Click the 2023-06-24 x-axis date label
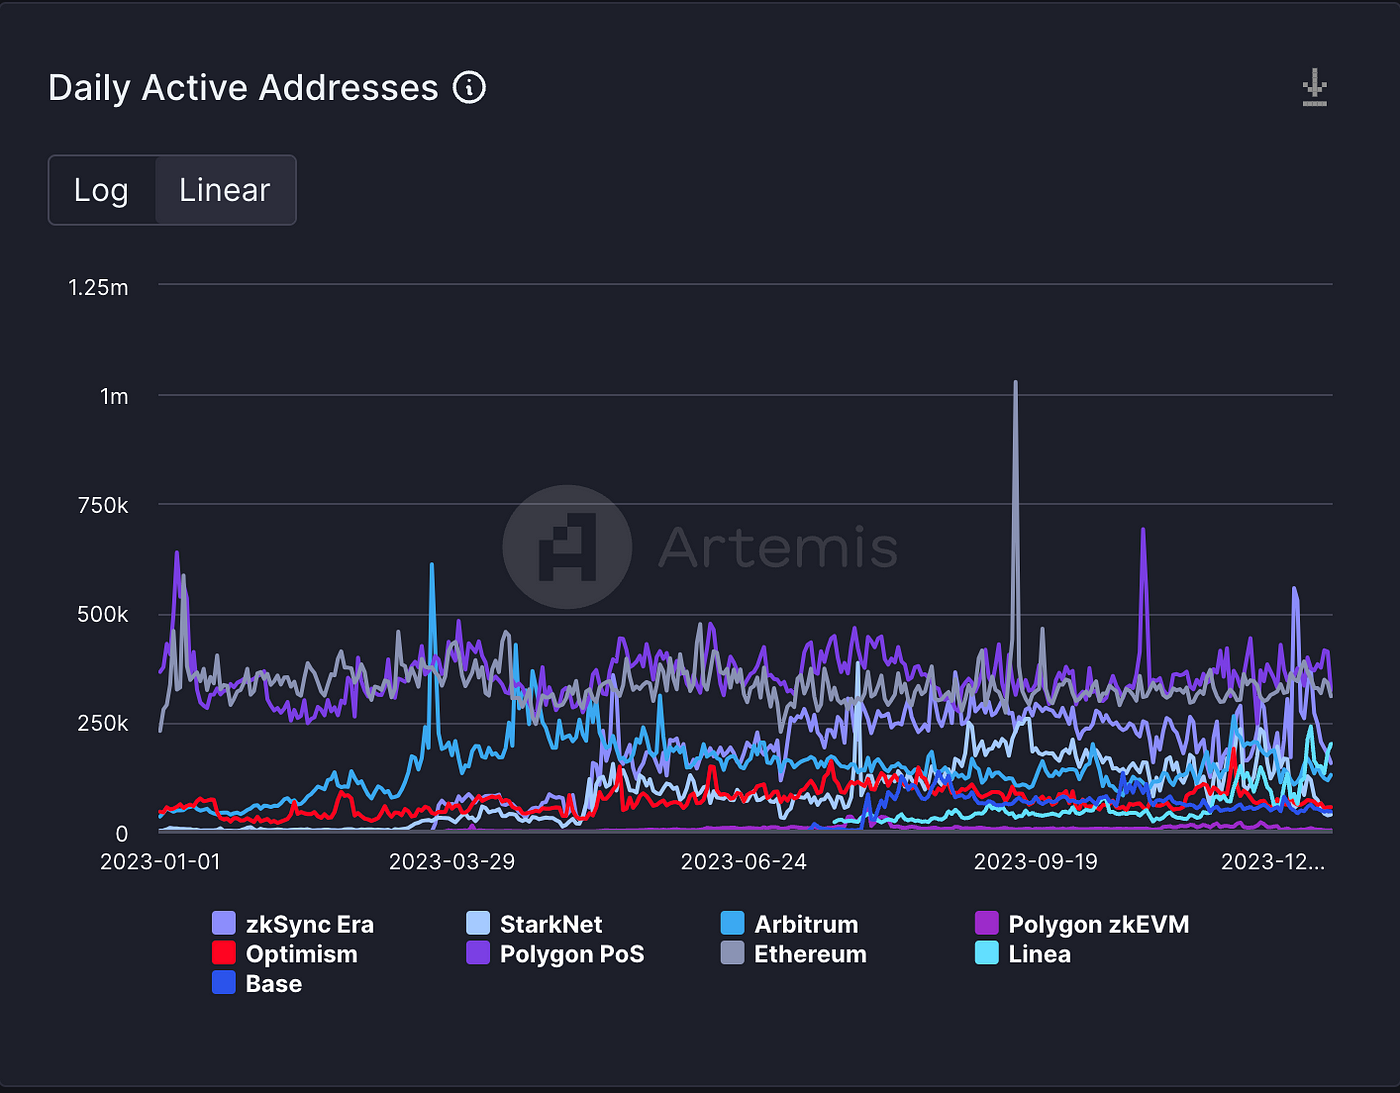The image size is (1400, 1093). [744, 862]
